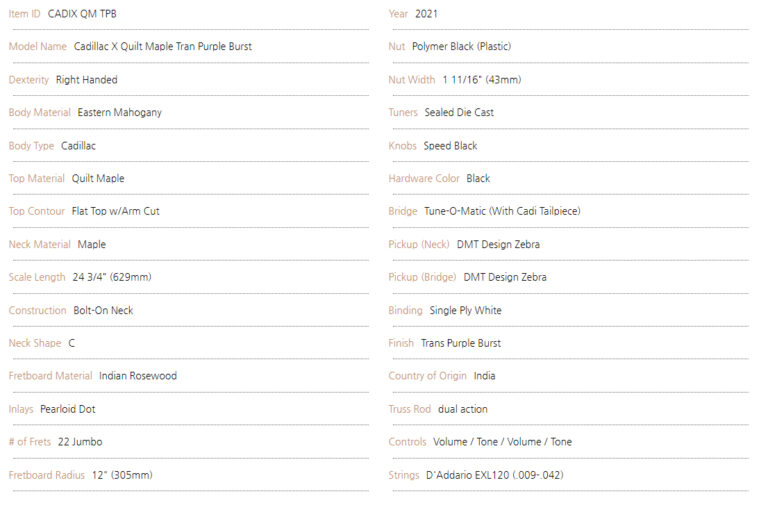
Task: Select the Flat Top w/Arm Cut text
Action: pos(116,211)
